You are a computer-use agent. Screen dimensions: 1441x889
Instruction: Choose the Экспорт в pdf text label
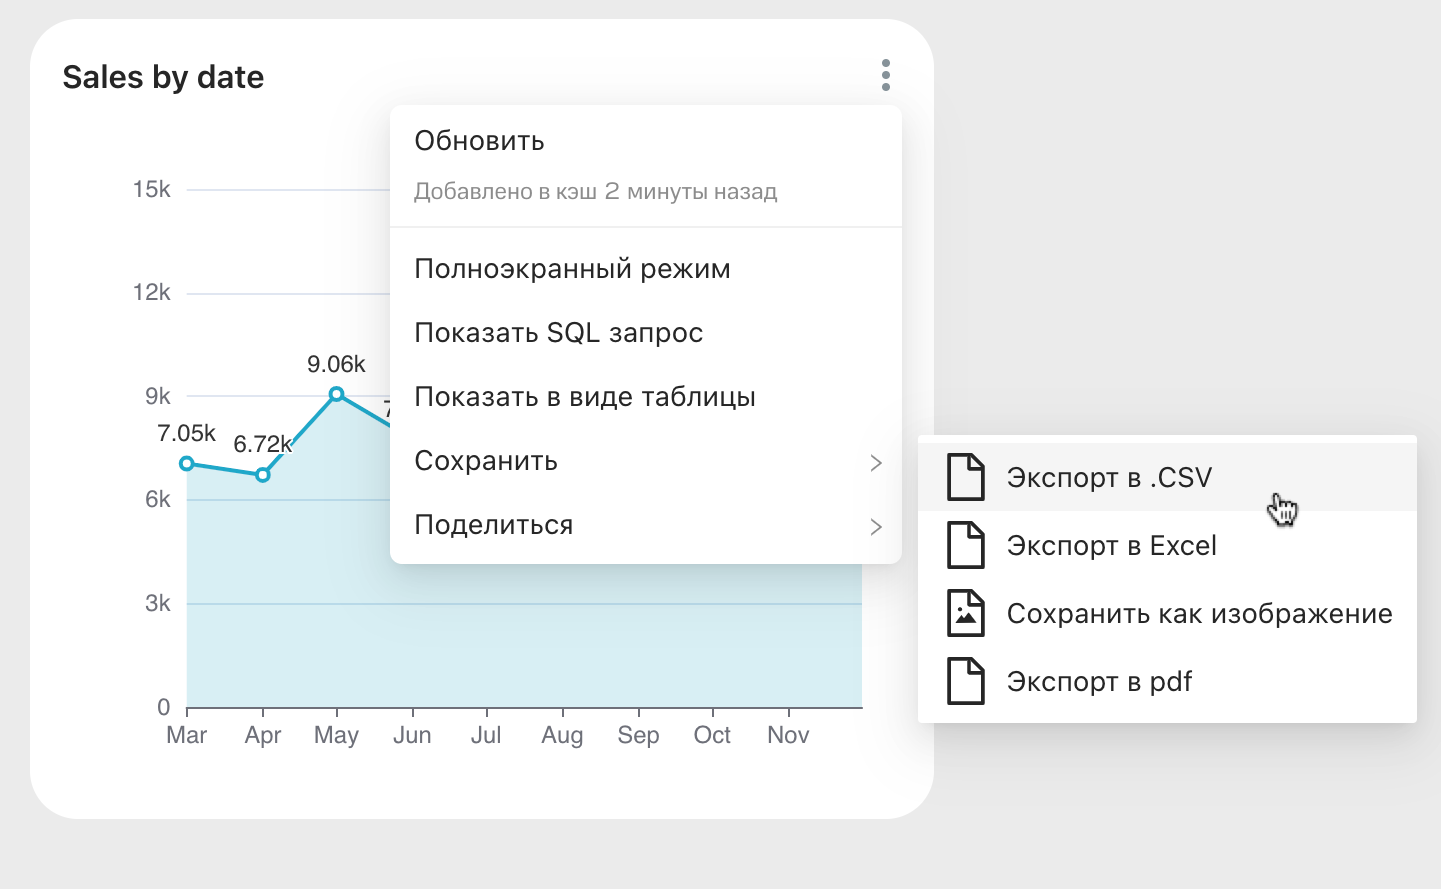(x=1099, y=682)
